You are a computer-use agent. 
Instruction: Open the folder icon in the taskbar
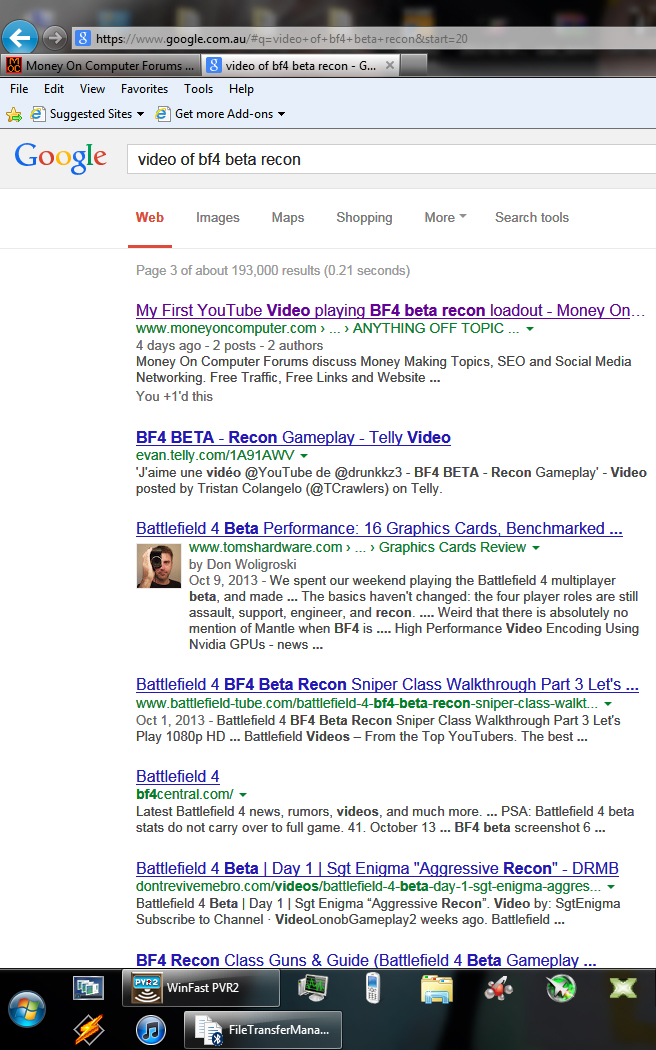click(436, 988)
